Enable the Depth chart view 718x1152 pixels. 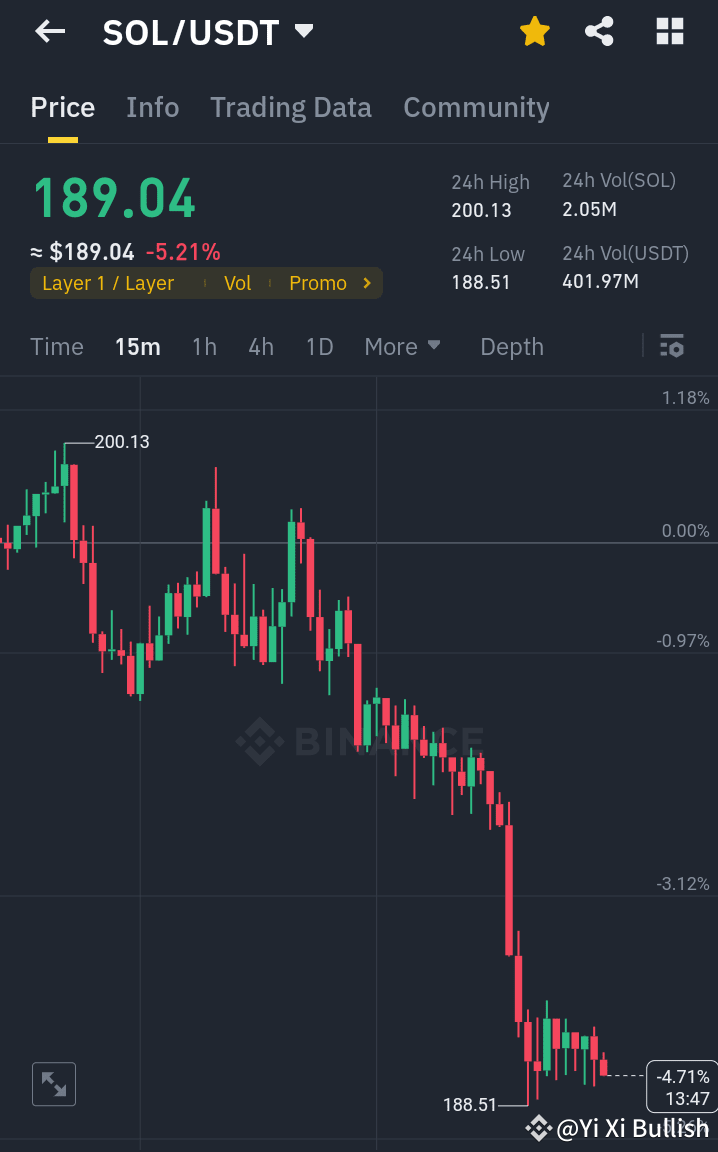pyautogui.click(x=511, y=346)
